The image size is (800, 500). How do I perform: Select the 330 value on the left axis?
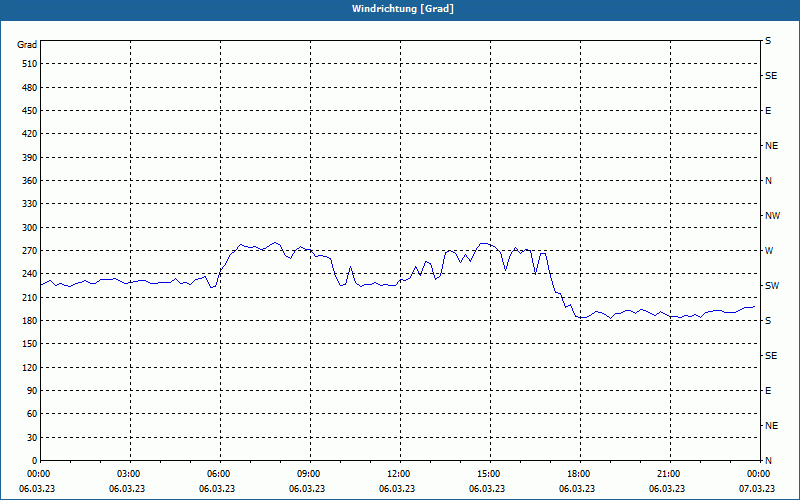[x=29, y=204]
